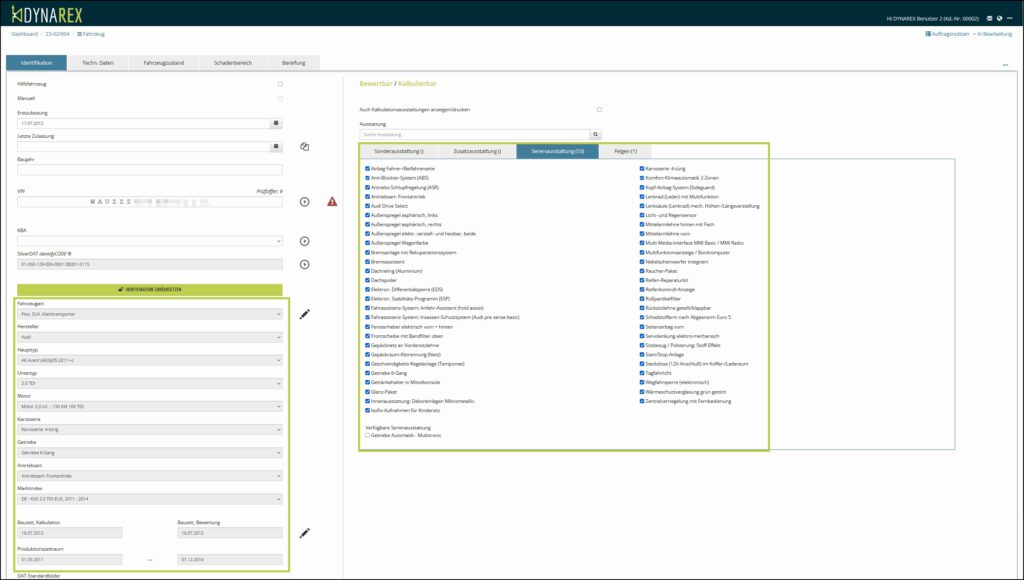Click the copy icon beside Letzte Zulassung
Image resolution: width=1024 pixels, height=580 pixels.
pyautogui.click(x=304, y=147)
